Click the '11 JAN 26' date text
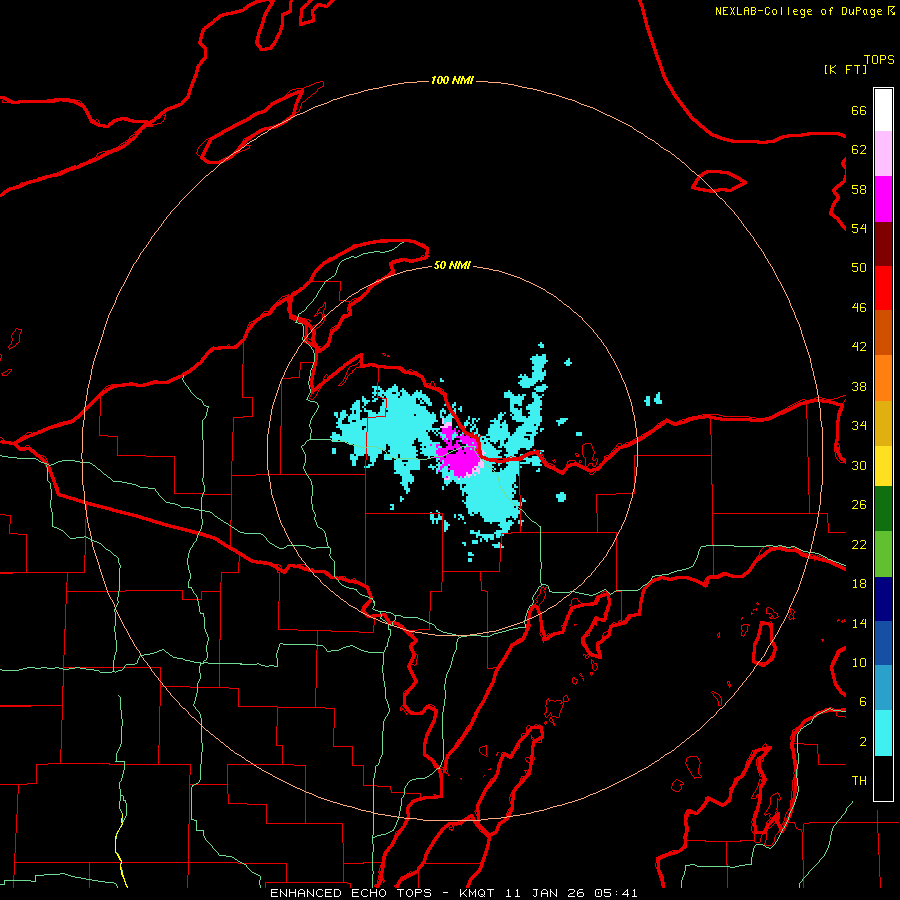The image size is (900, 900). (544, 893)
